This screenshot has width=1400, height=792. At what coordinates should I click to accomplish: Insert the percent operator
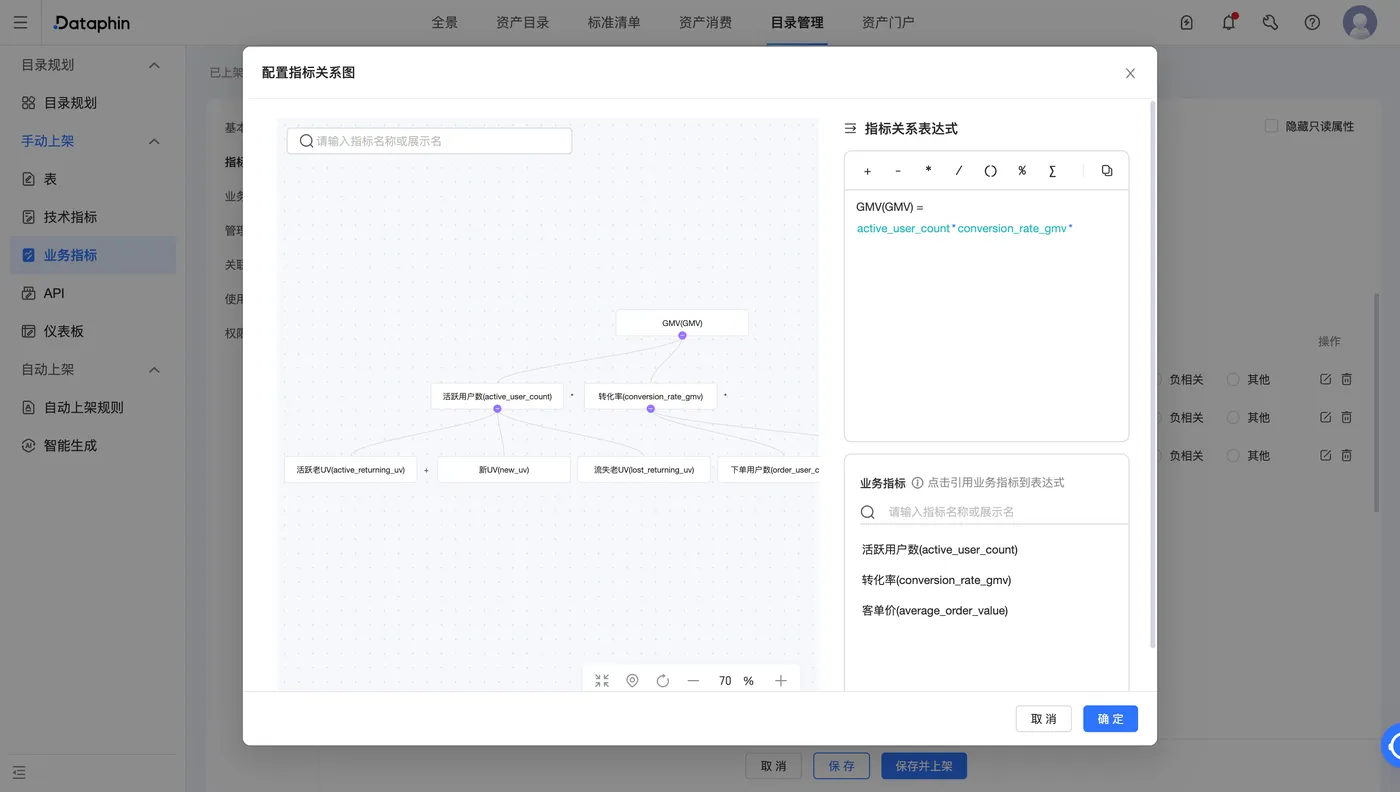1022,171
